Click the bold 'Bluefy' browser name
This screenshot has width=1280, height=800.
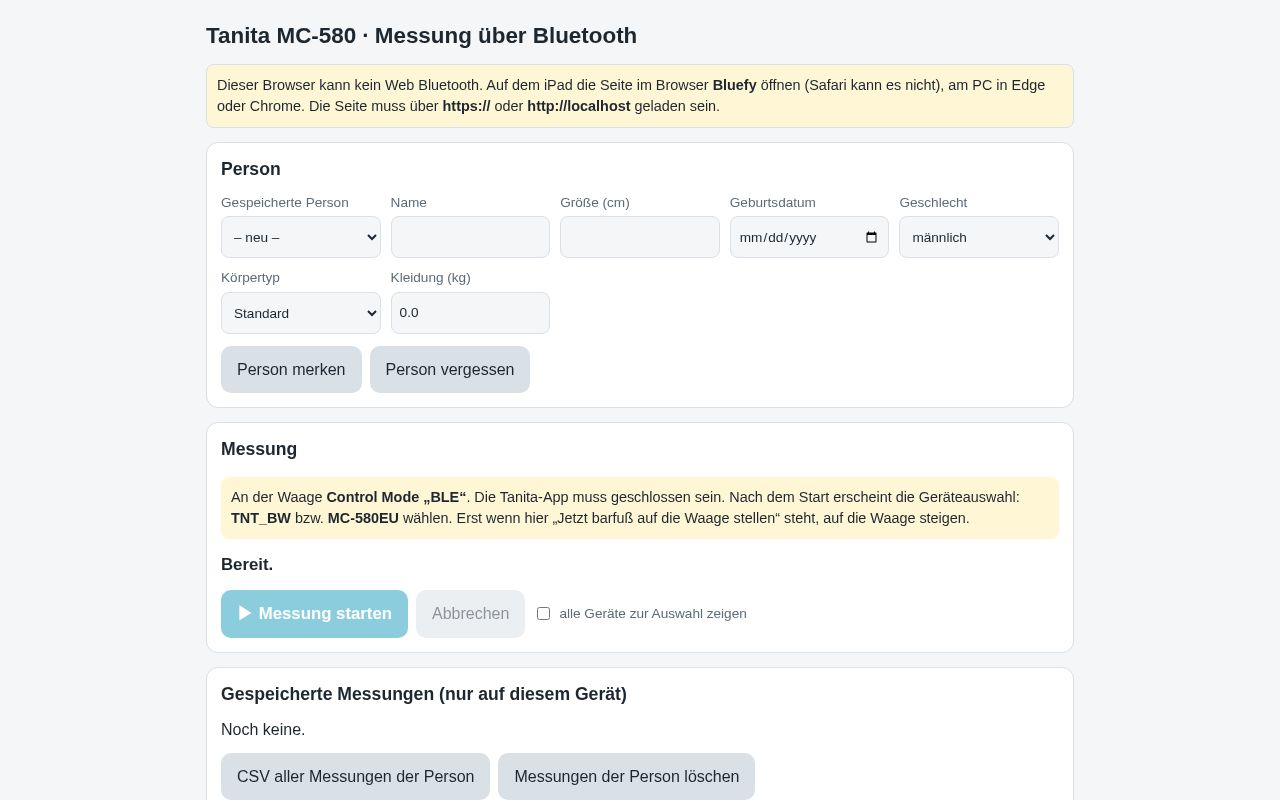[735, 85]
